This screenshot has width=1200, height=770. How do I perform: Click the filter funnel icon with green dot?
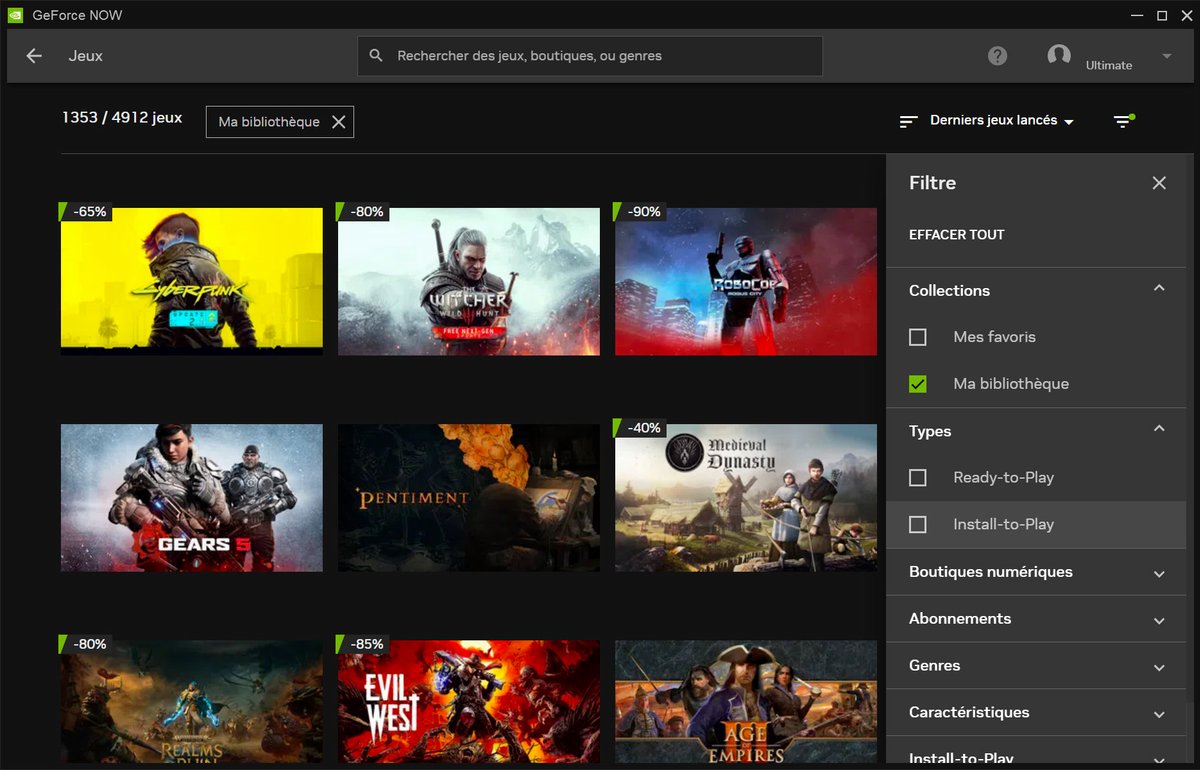1122,120
